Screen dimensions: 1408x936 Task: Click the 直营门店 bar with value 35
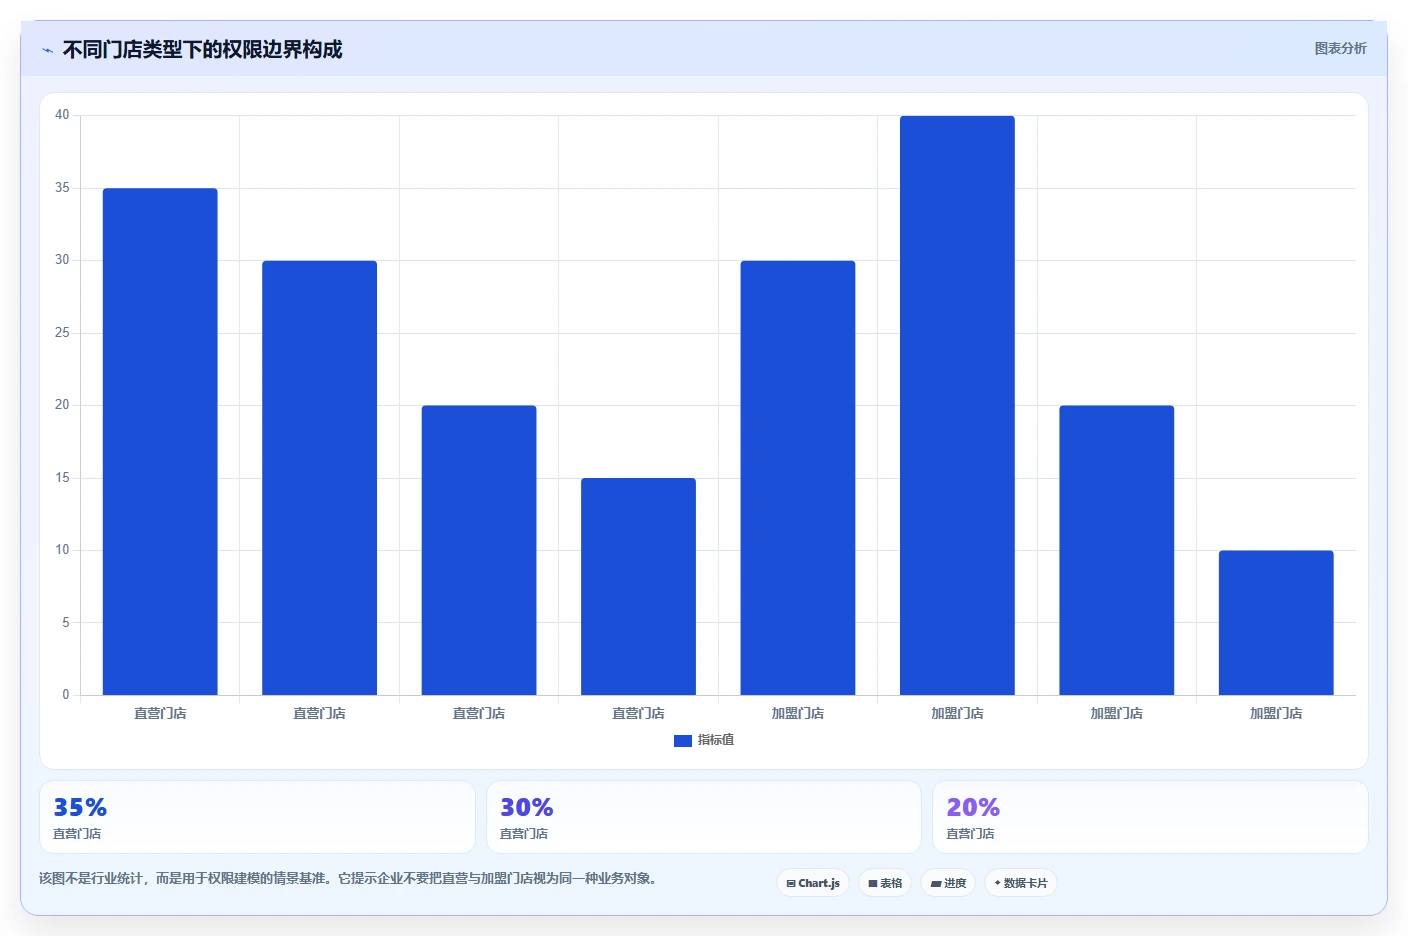(160, 441)
